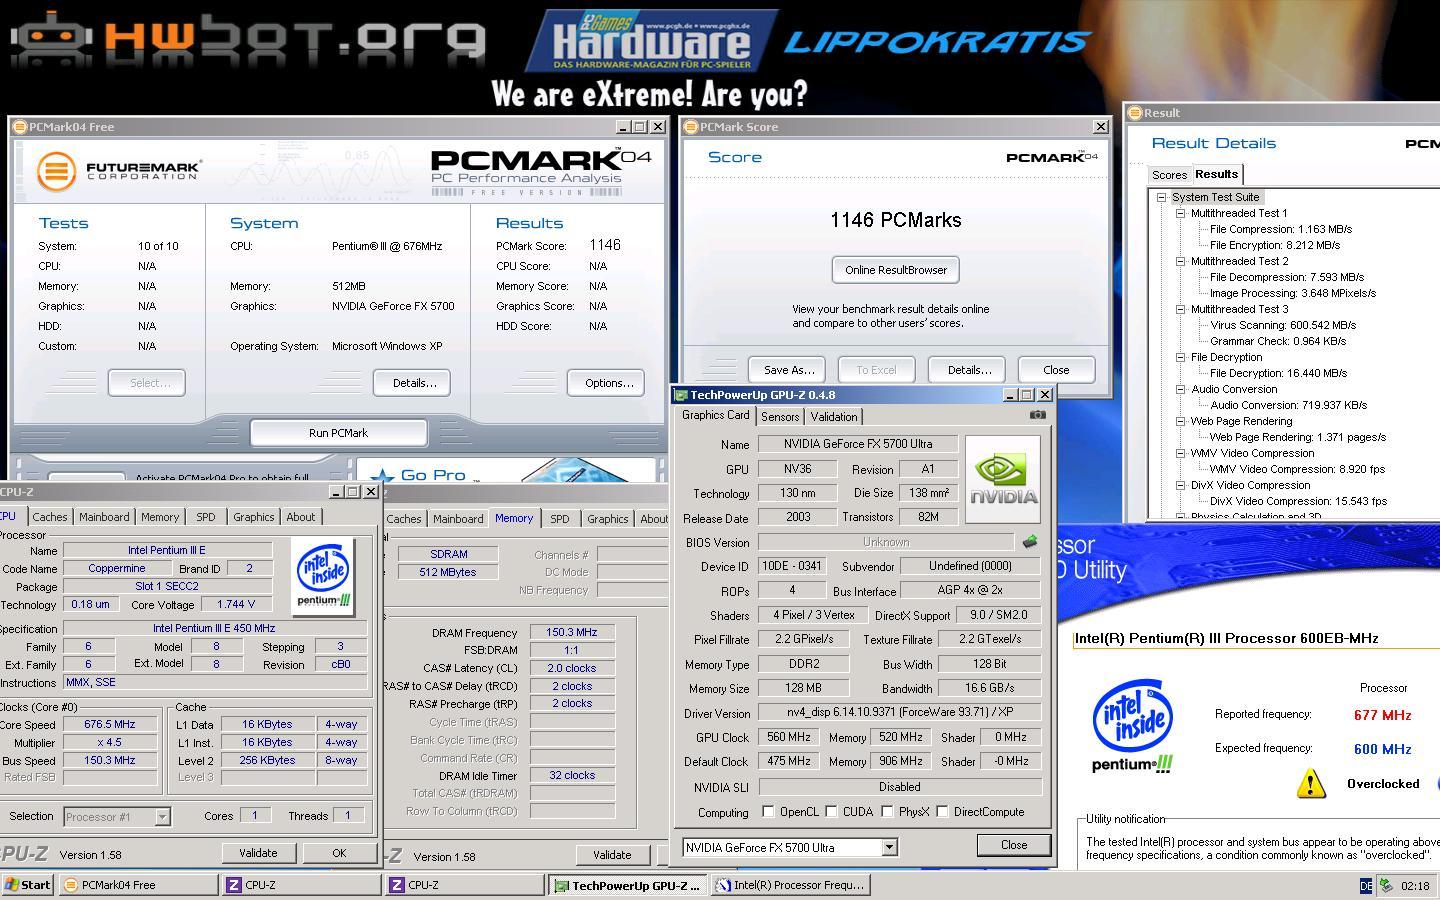Image resolution: width=1440 pixels, height=900 pixels.
Task: Switch to the Sensors tab in GPU-Z
Action: pos(780,417)
